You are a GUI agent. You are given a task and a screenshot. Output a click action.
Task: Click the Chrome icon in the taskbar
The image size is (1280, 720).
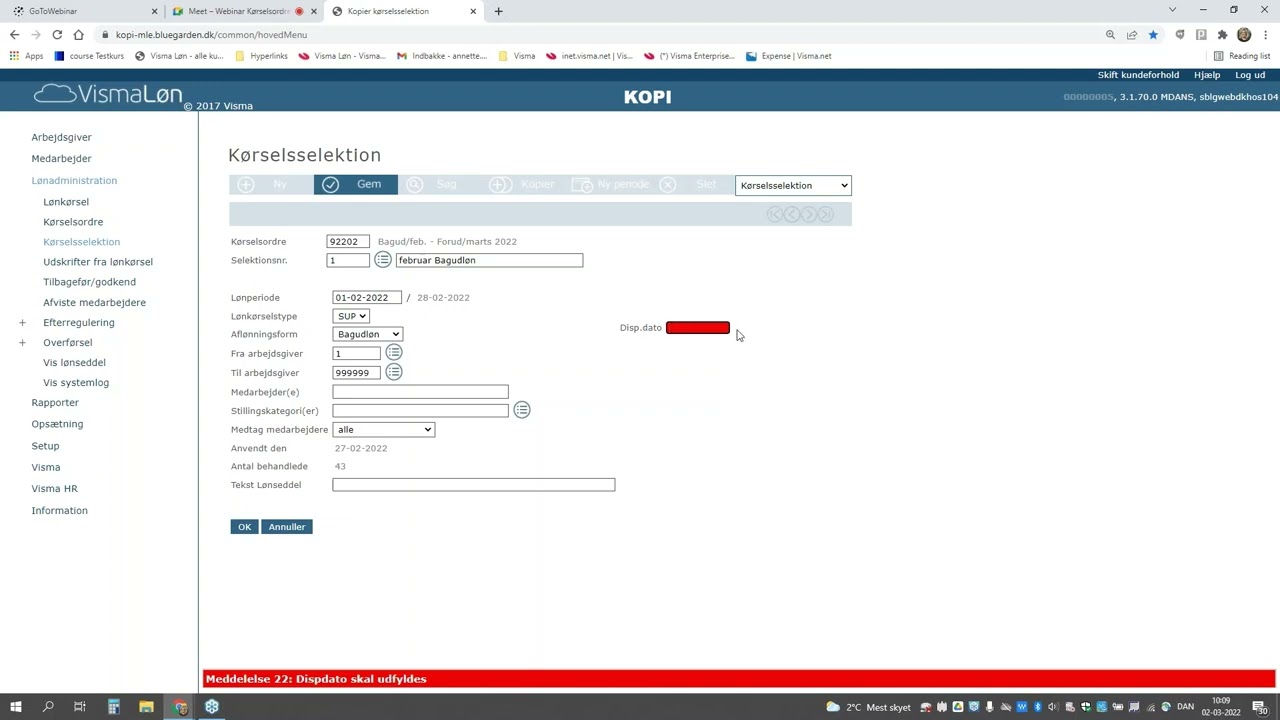[180, 707]
